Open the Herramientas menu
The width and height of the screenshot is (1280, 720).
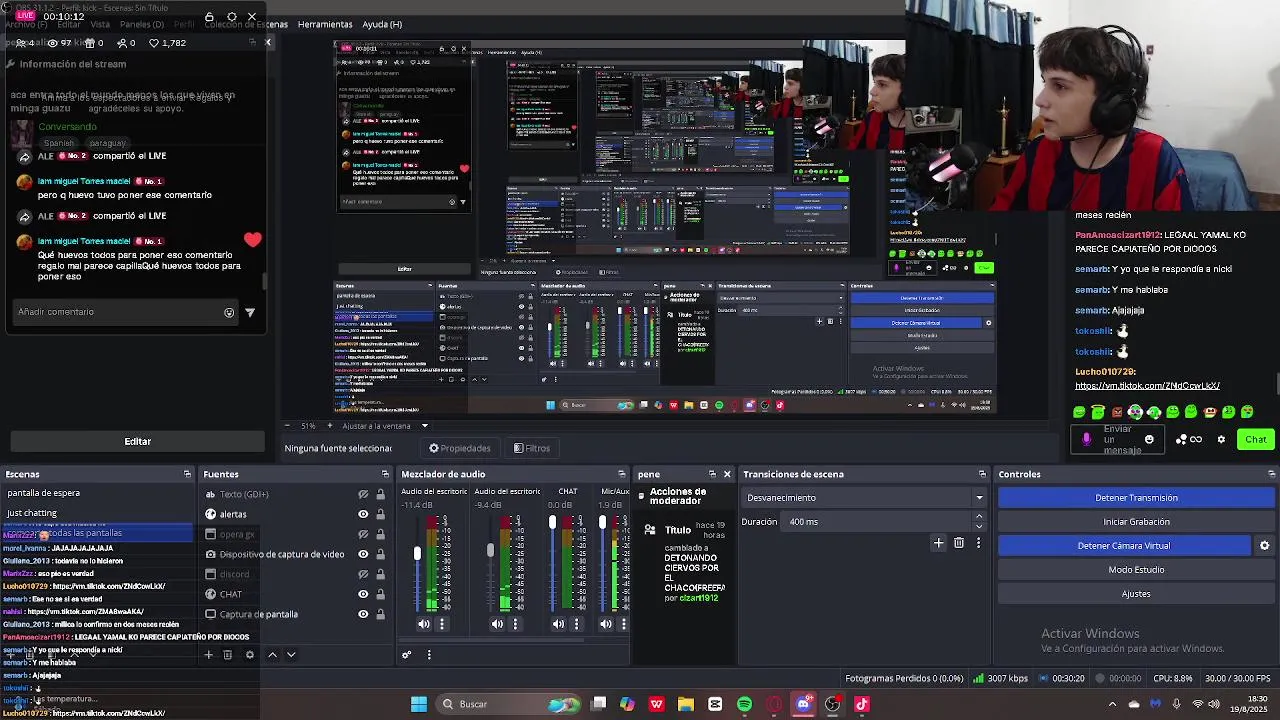point(325,24)
